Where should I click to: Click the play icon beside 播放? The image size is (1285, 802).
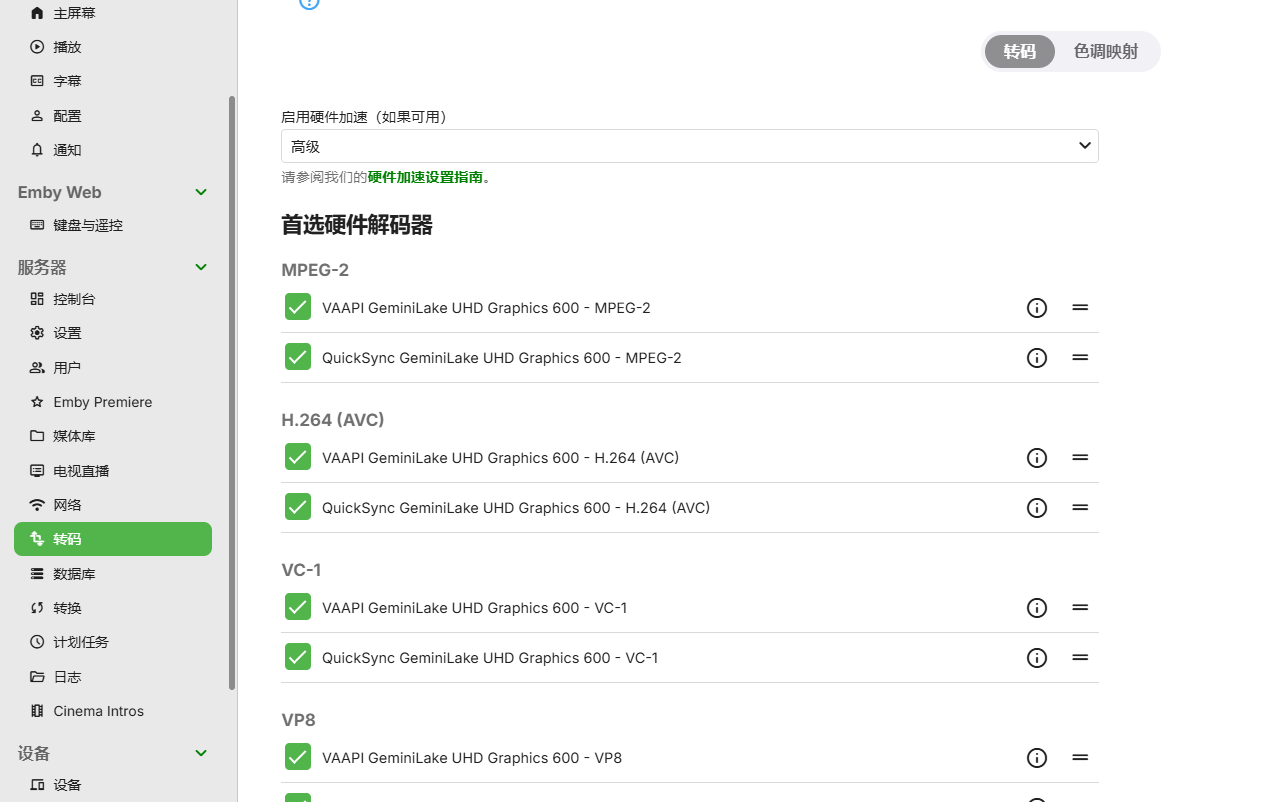click(x=37, y=47)
